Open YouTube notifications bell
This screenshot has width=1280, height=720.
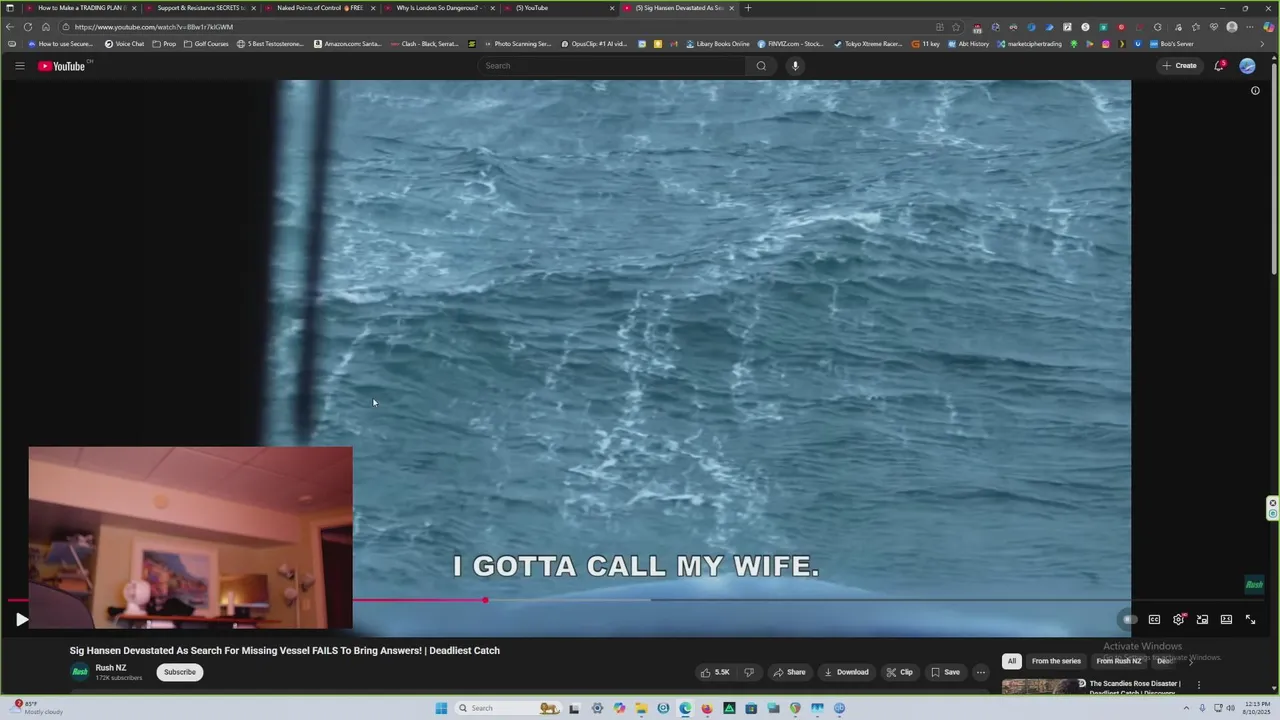coord(1219,66)
